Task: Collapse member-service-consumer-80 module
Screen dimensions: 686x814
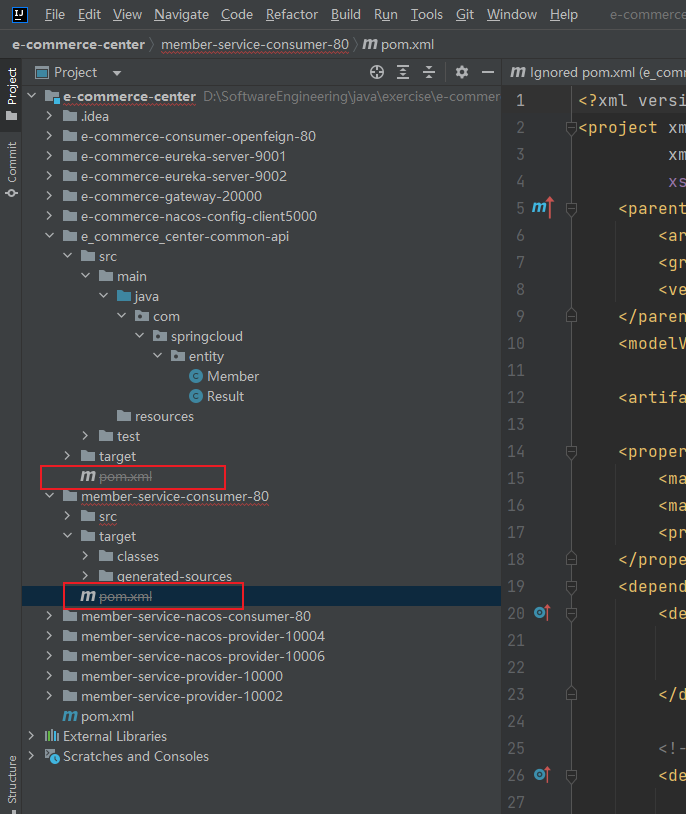Action: click(x=49, y=495)
